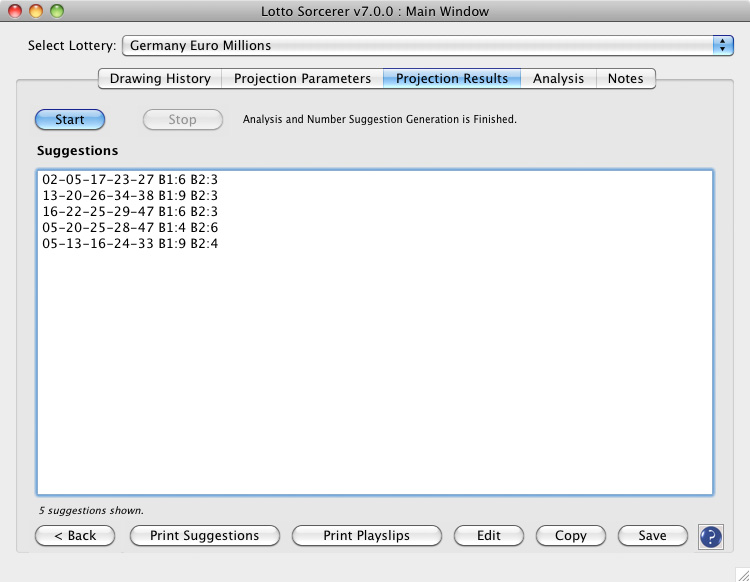The width and height of the screenshot is (750, 582).
Task: Switch to the Projection Parameters tab
Action: tap(302, 78)
